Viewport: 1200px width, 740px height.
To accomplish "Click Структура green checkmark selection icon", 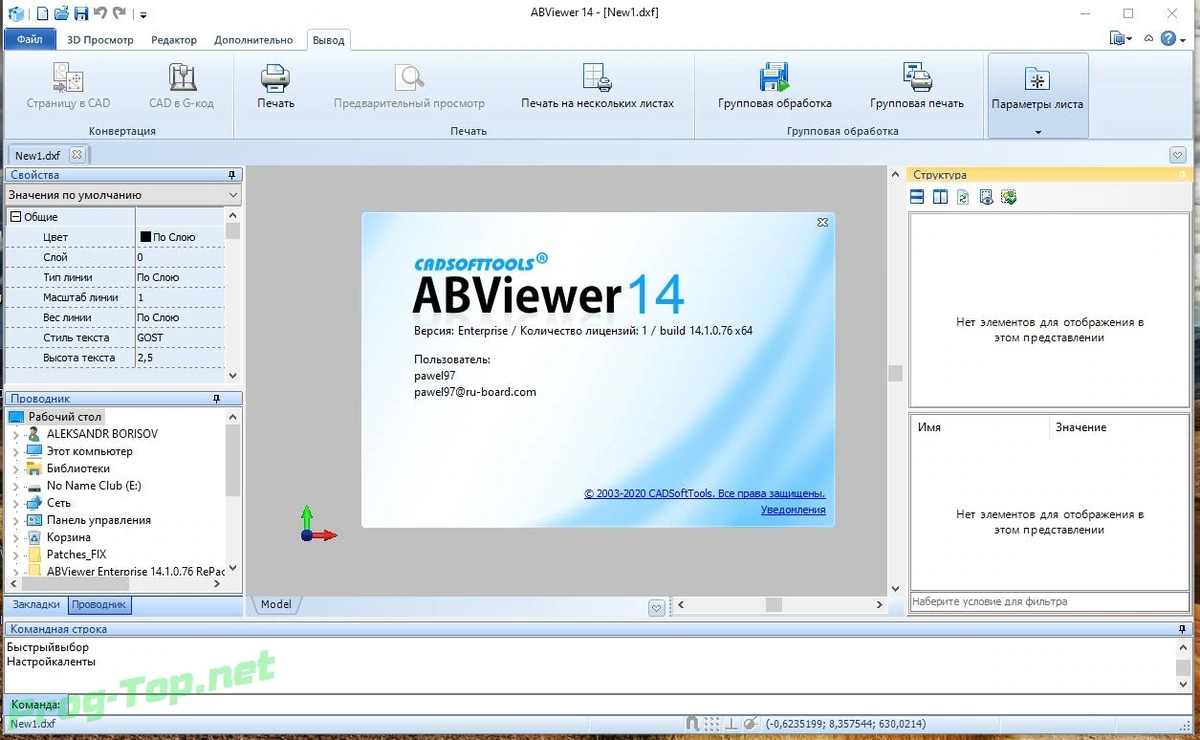I will tap(1009, 197).
